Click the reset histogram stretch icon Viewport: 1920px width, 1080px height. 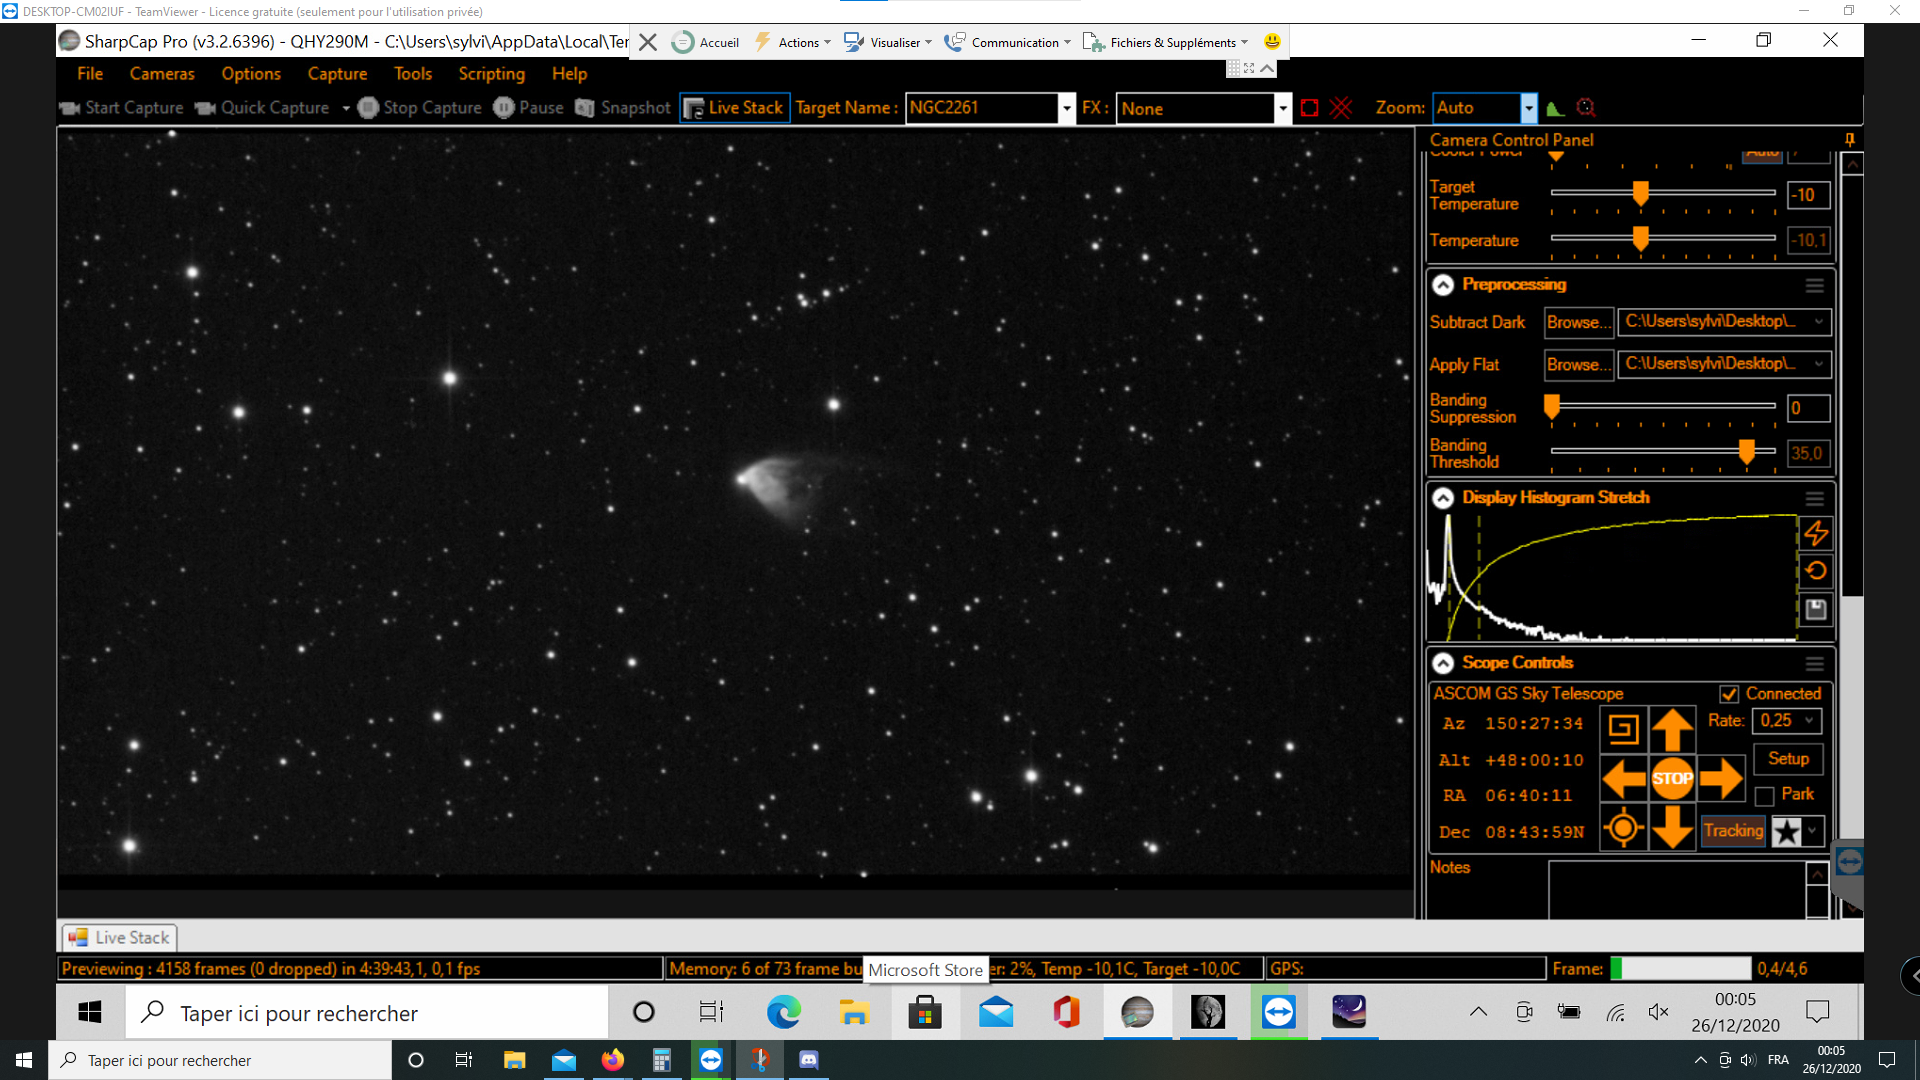point(1816,571)
